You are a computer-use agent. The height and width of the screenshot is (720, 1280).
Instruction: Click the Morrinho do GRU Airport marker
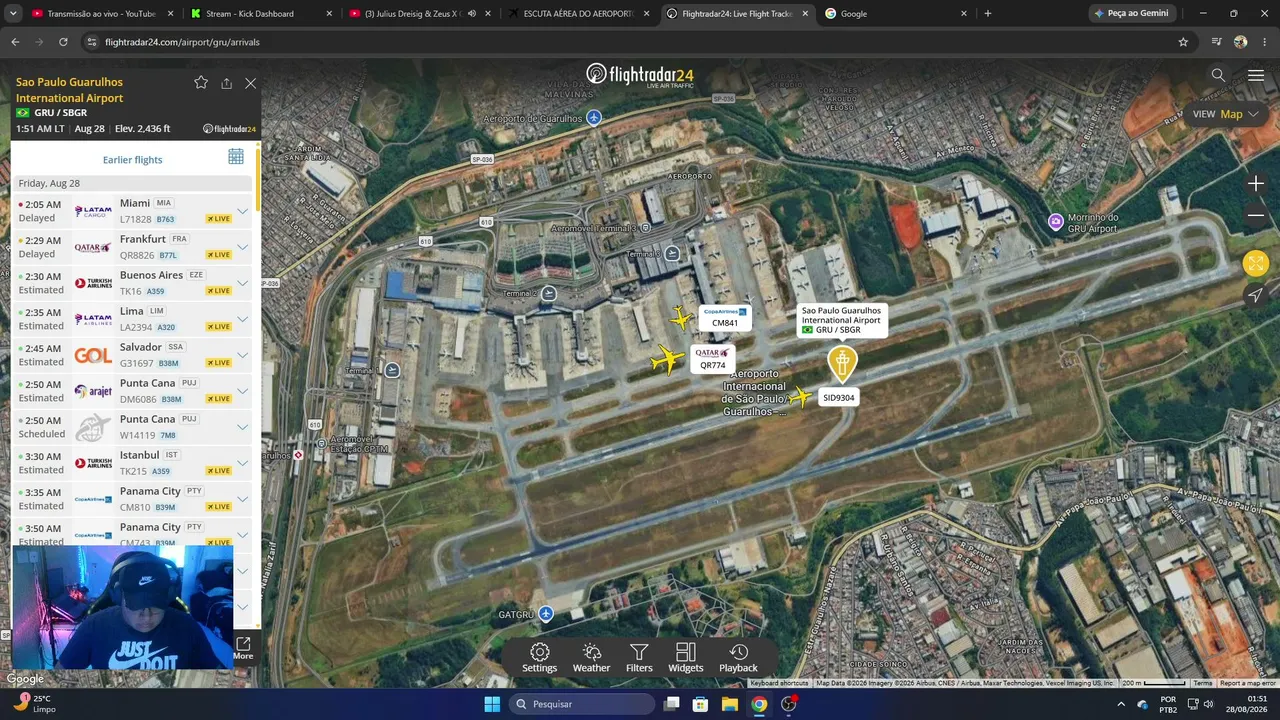coord(1056,221)
